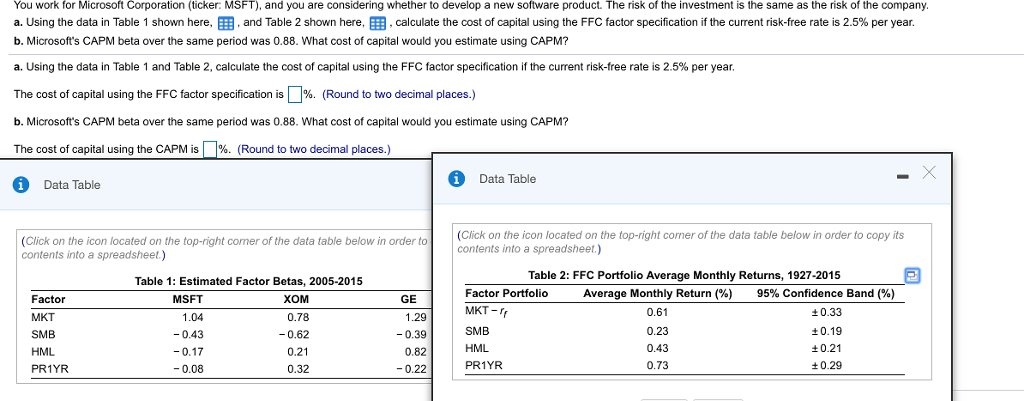Select the HML row label in Table 1

pyautogui.click(x=41, y=351)
